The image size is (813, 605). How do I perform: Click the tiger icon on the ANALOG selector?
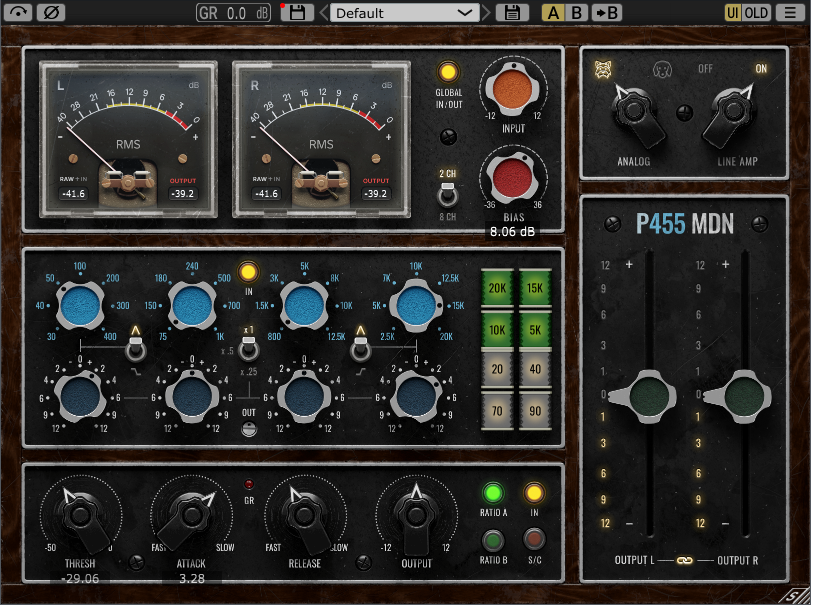tap(603, 69)
